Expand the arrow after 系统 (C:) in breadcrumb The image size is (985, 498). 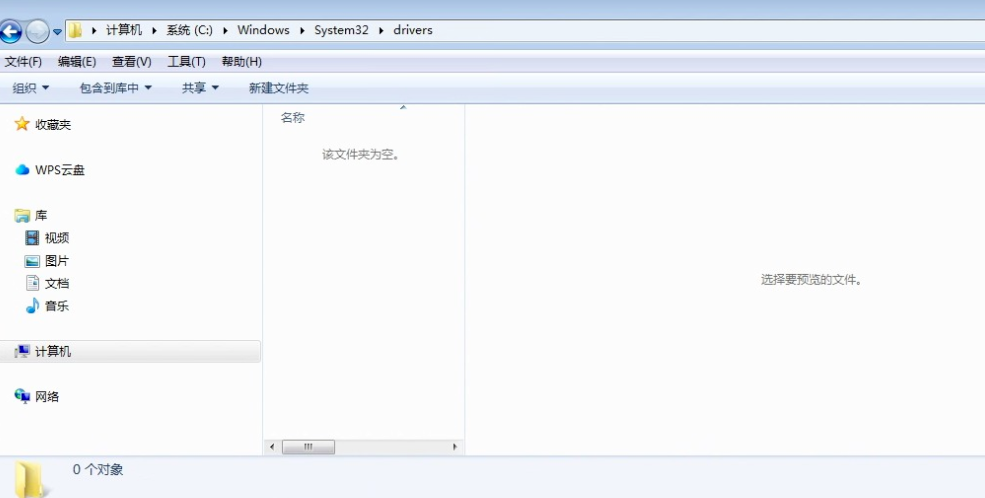click(x=225, y=30)
